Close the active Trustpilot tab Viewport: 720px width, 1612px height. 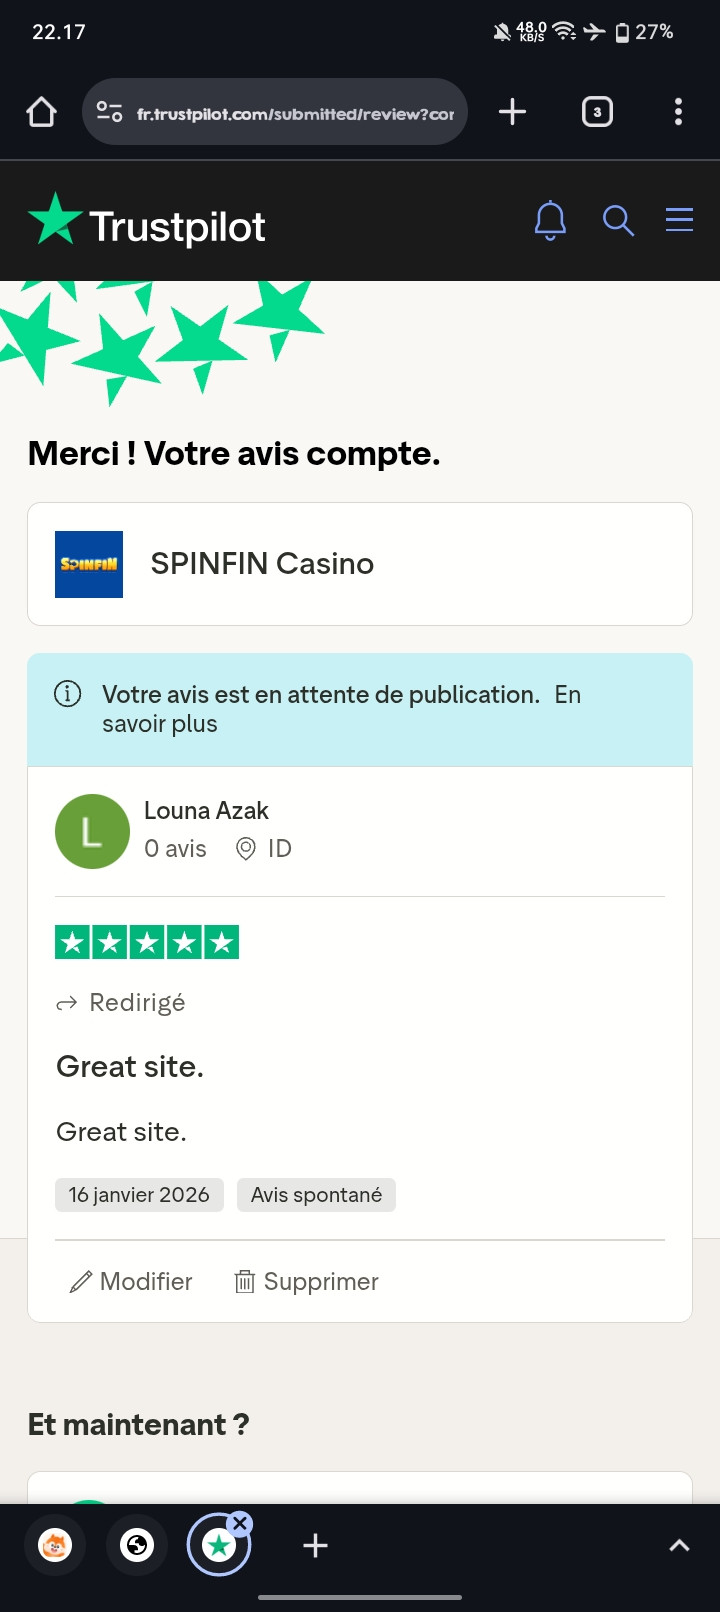[240, 1524]
